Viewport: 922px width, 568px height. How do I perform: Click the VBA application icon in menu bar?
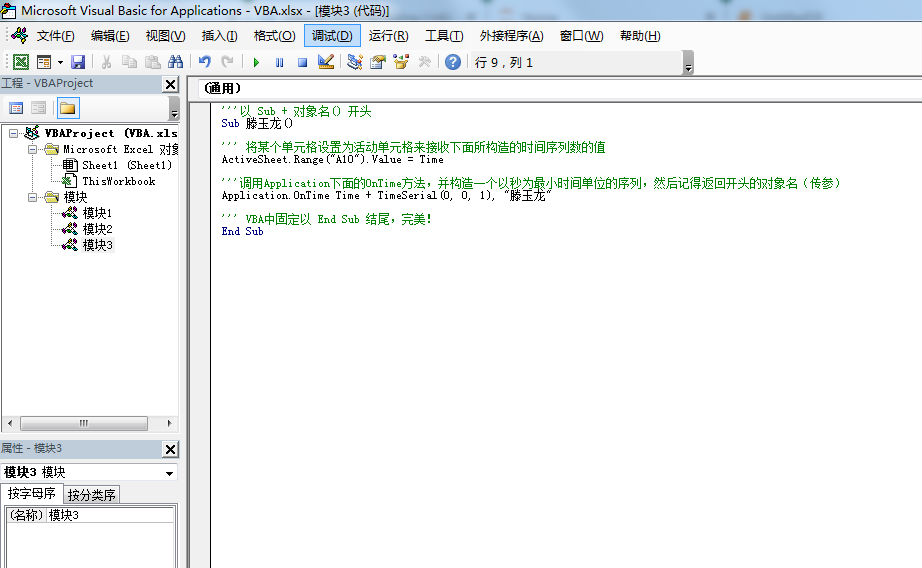19,36
